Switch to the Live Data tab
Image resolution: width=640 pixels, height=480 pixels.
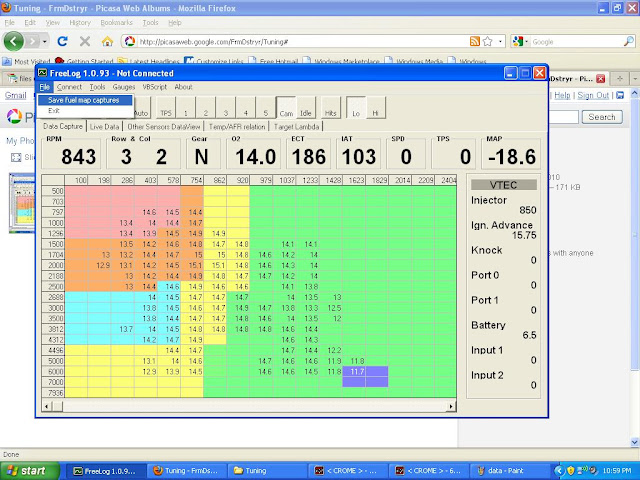pyautogui.click(x=104, y=127)
